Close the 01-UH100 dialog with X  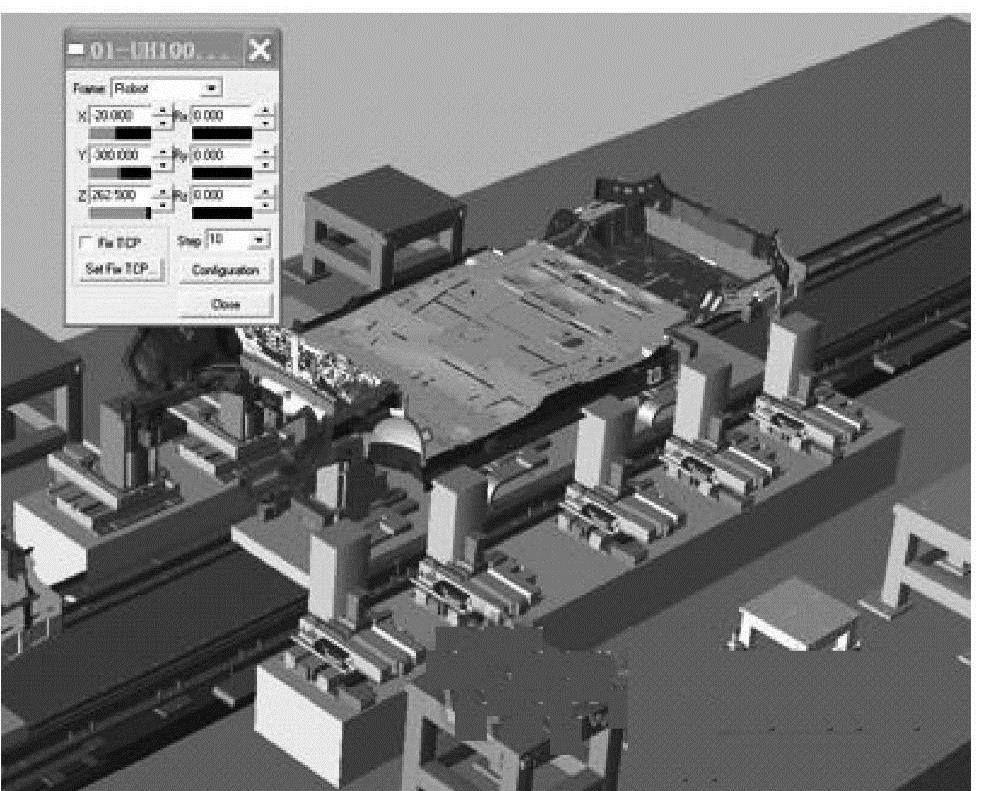point(259,49)
